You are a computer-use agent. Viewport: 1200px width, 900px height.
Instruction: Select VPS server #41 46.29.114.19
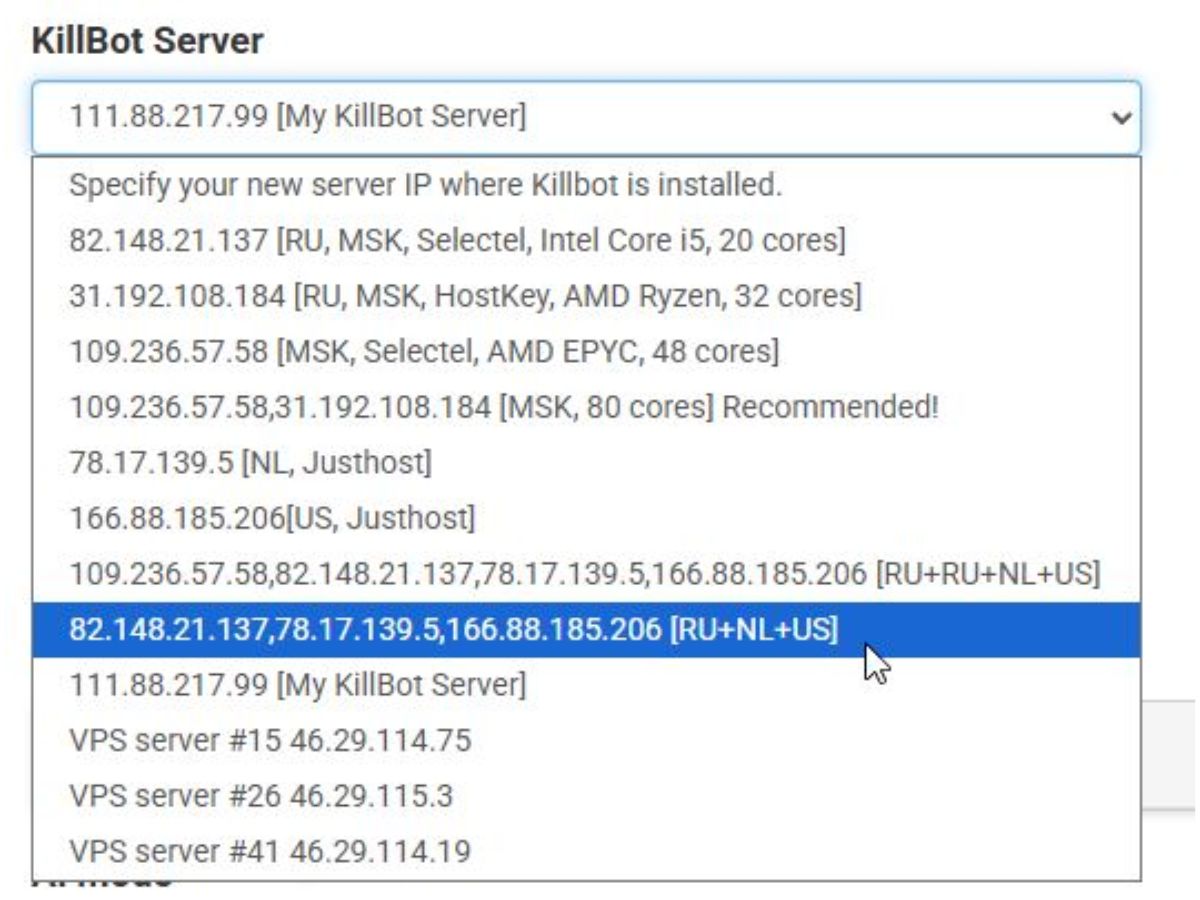click(x=586, y=851)
